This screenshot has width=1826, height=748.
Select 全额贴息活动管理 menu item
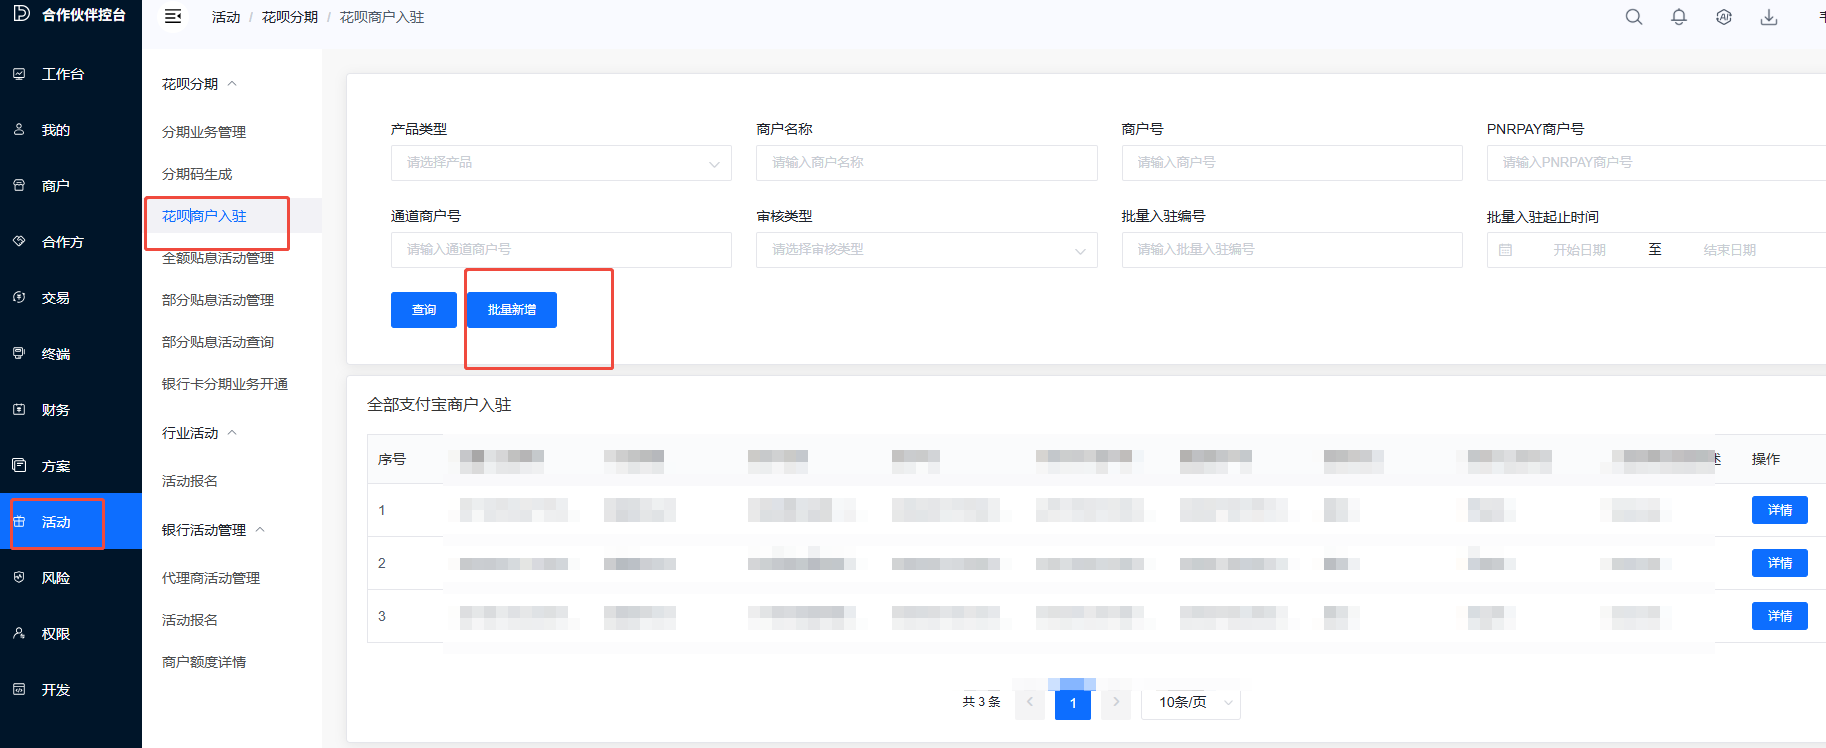click(x=218, y=258)
